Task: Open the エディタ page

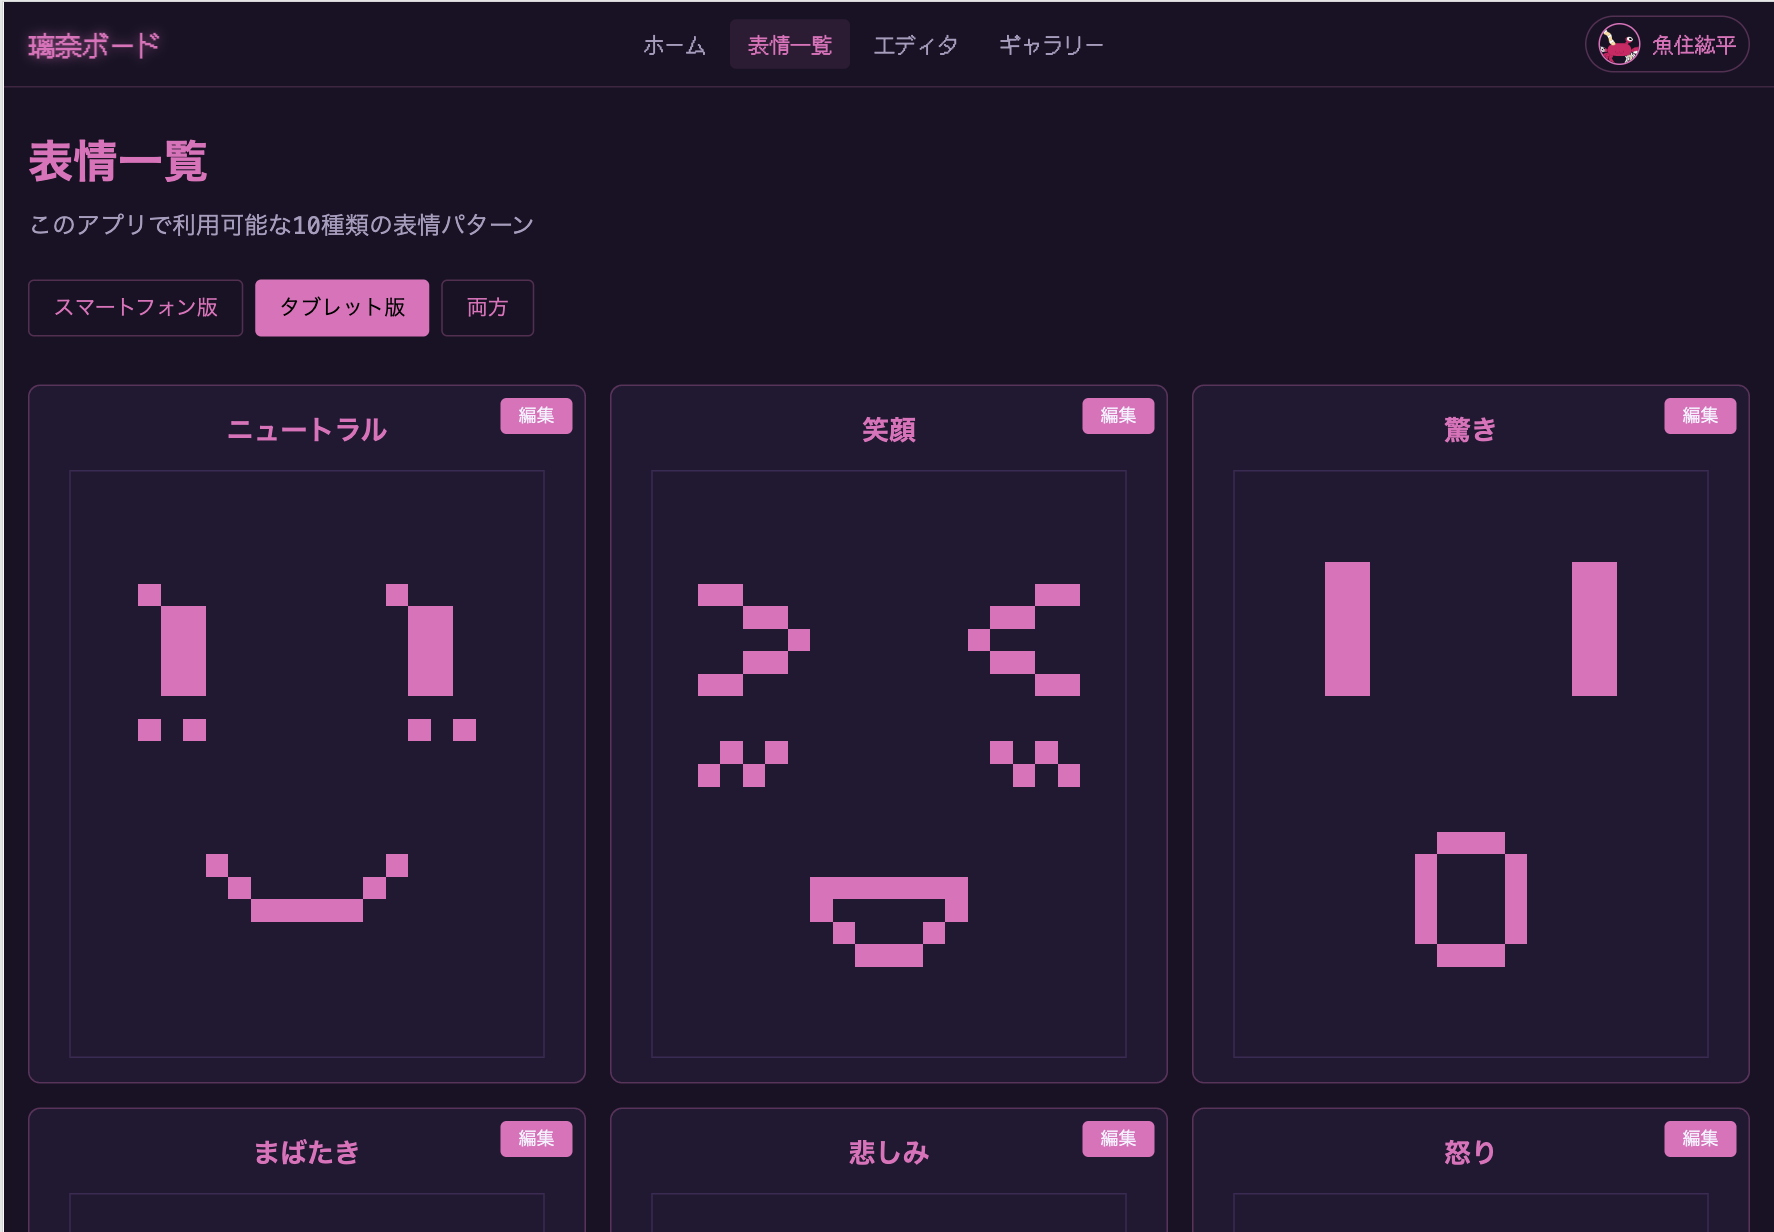Action: click(915, 45)
